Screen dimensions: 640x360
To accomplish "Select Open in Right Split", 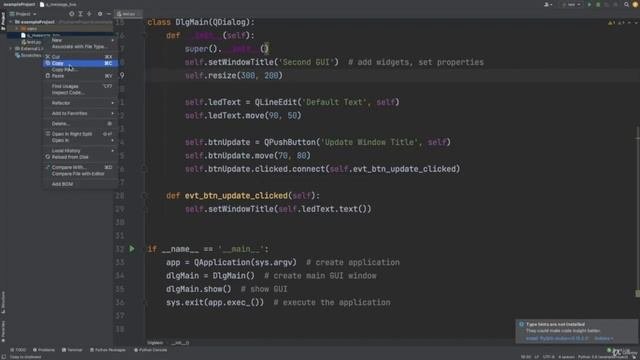I will pos(80,134).
